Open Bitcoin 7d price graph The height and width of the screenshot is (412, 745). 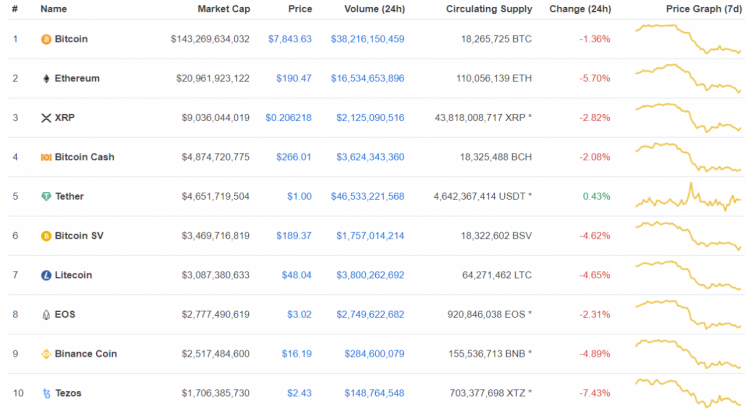[688, 39]
